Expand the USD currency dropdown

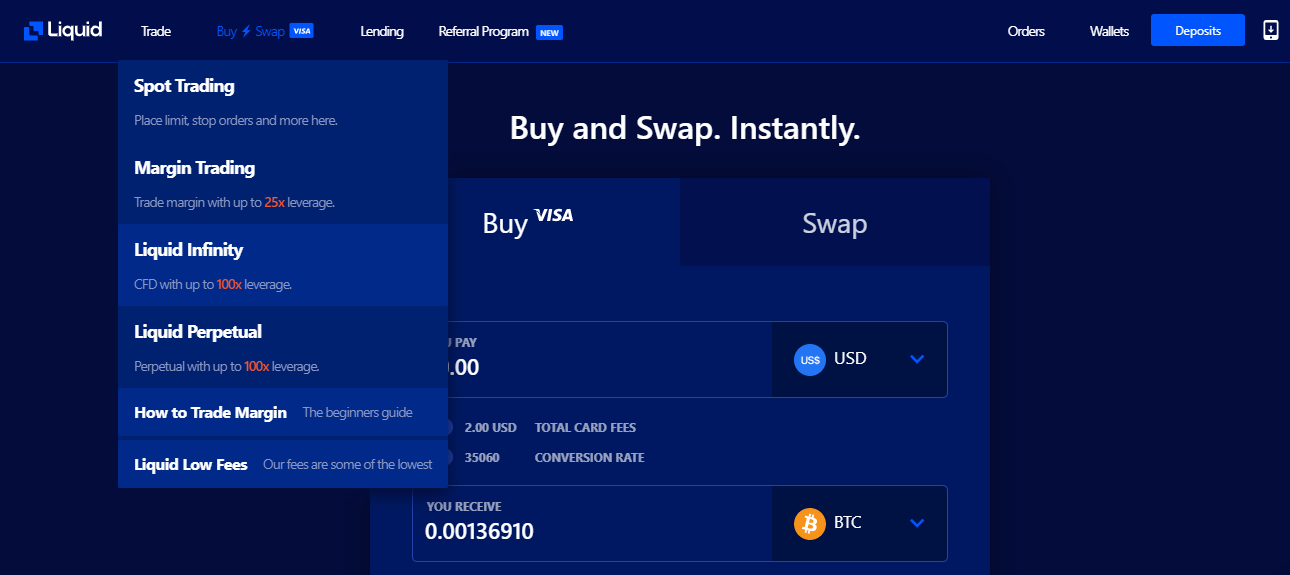[917, 359]
